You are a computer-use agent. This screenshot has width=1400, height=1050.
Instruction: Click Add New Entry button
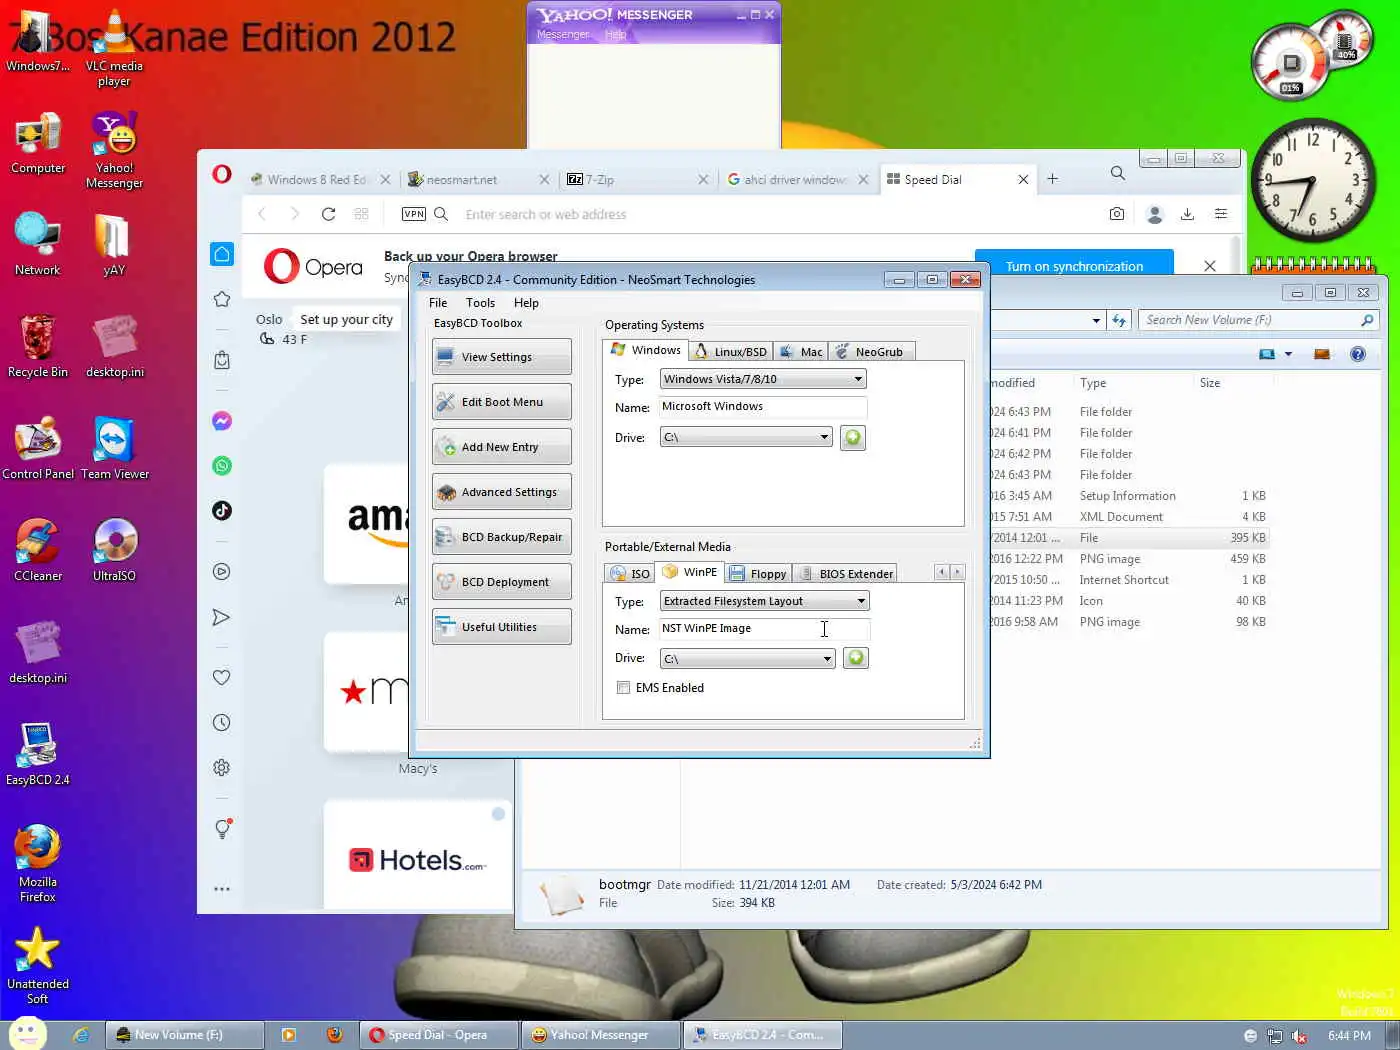coord(501,447)
